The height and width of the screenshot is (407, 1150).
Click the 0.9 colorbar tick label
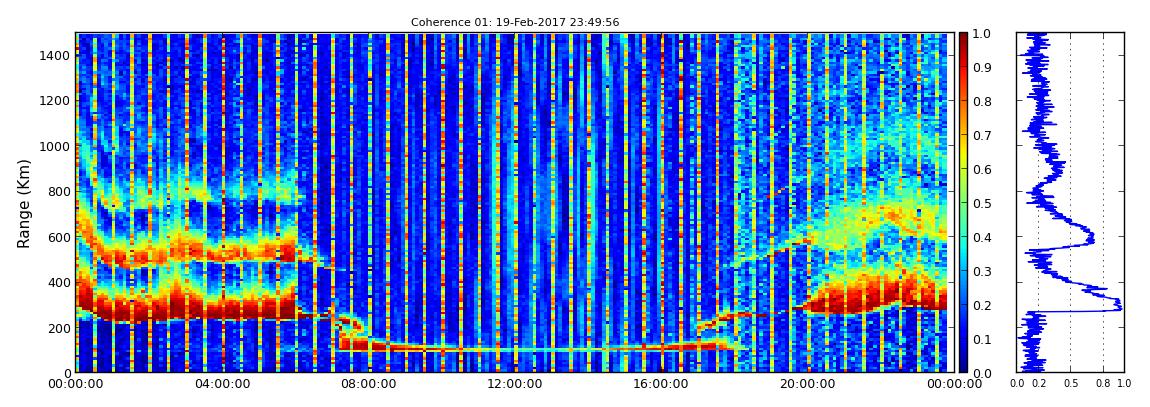[x=983, y=67]
